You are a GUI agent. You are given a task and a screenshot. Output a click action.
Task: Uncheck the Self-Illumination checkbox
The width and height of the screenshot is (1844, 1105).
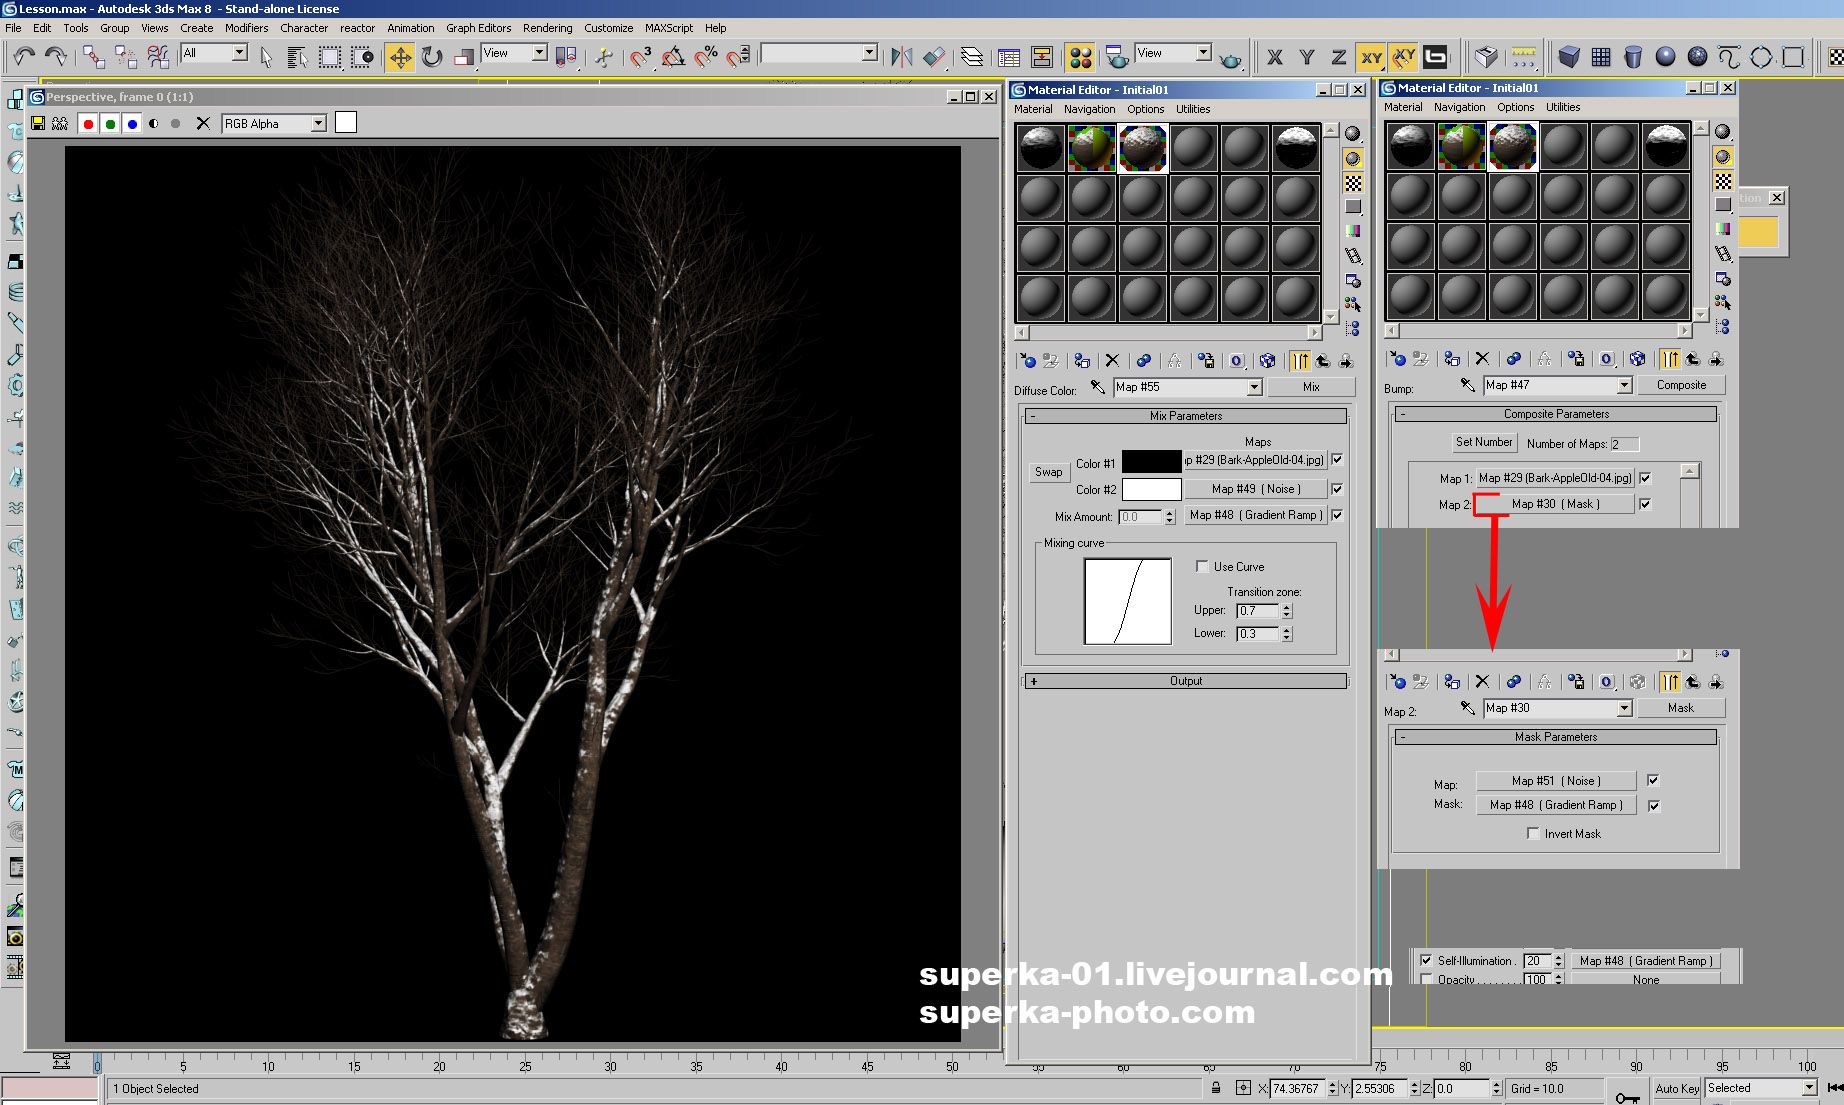tap(1426, 960)
